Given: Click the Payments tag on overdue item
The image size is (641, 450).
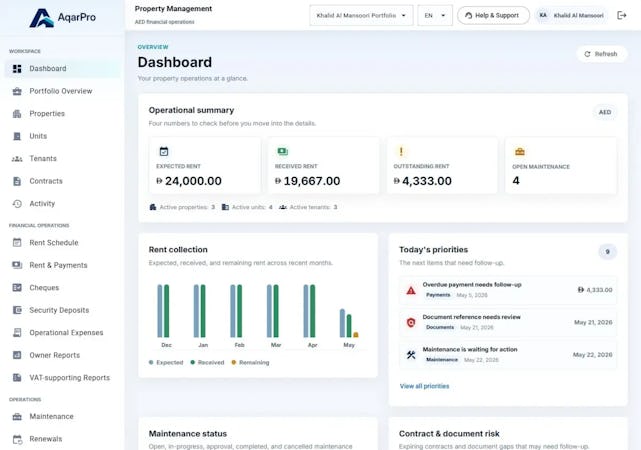Looking at the screenshot, I should tap(438, 295).
